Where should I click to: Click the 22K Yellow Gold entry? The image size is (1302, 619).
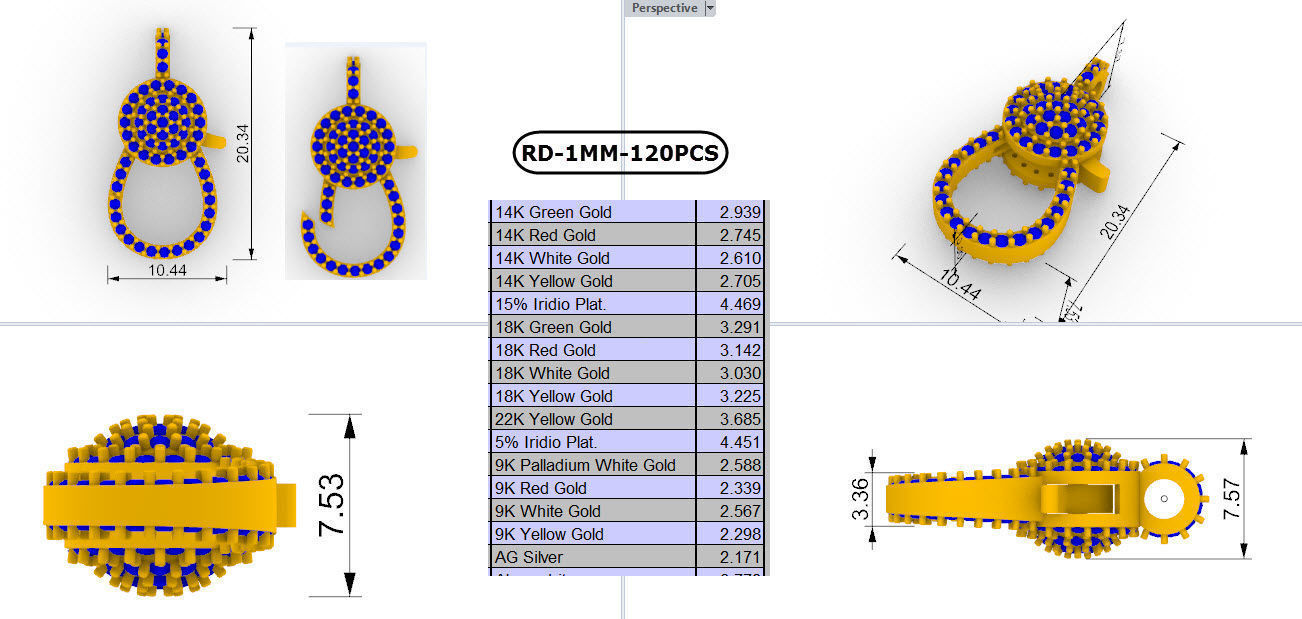pos(628,419)
